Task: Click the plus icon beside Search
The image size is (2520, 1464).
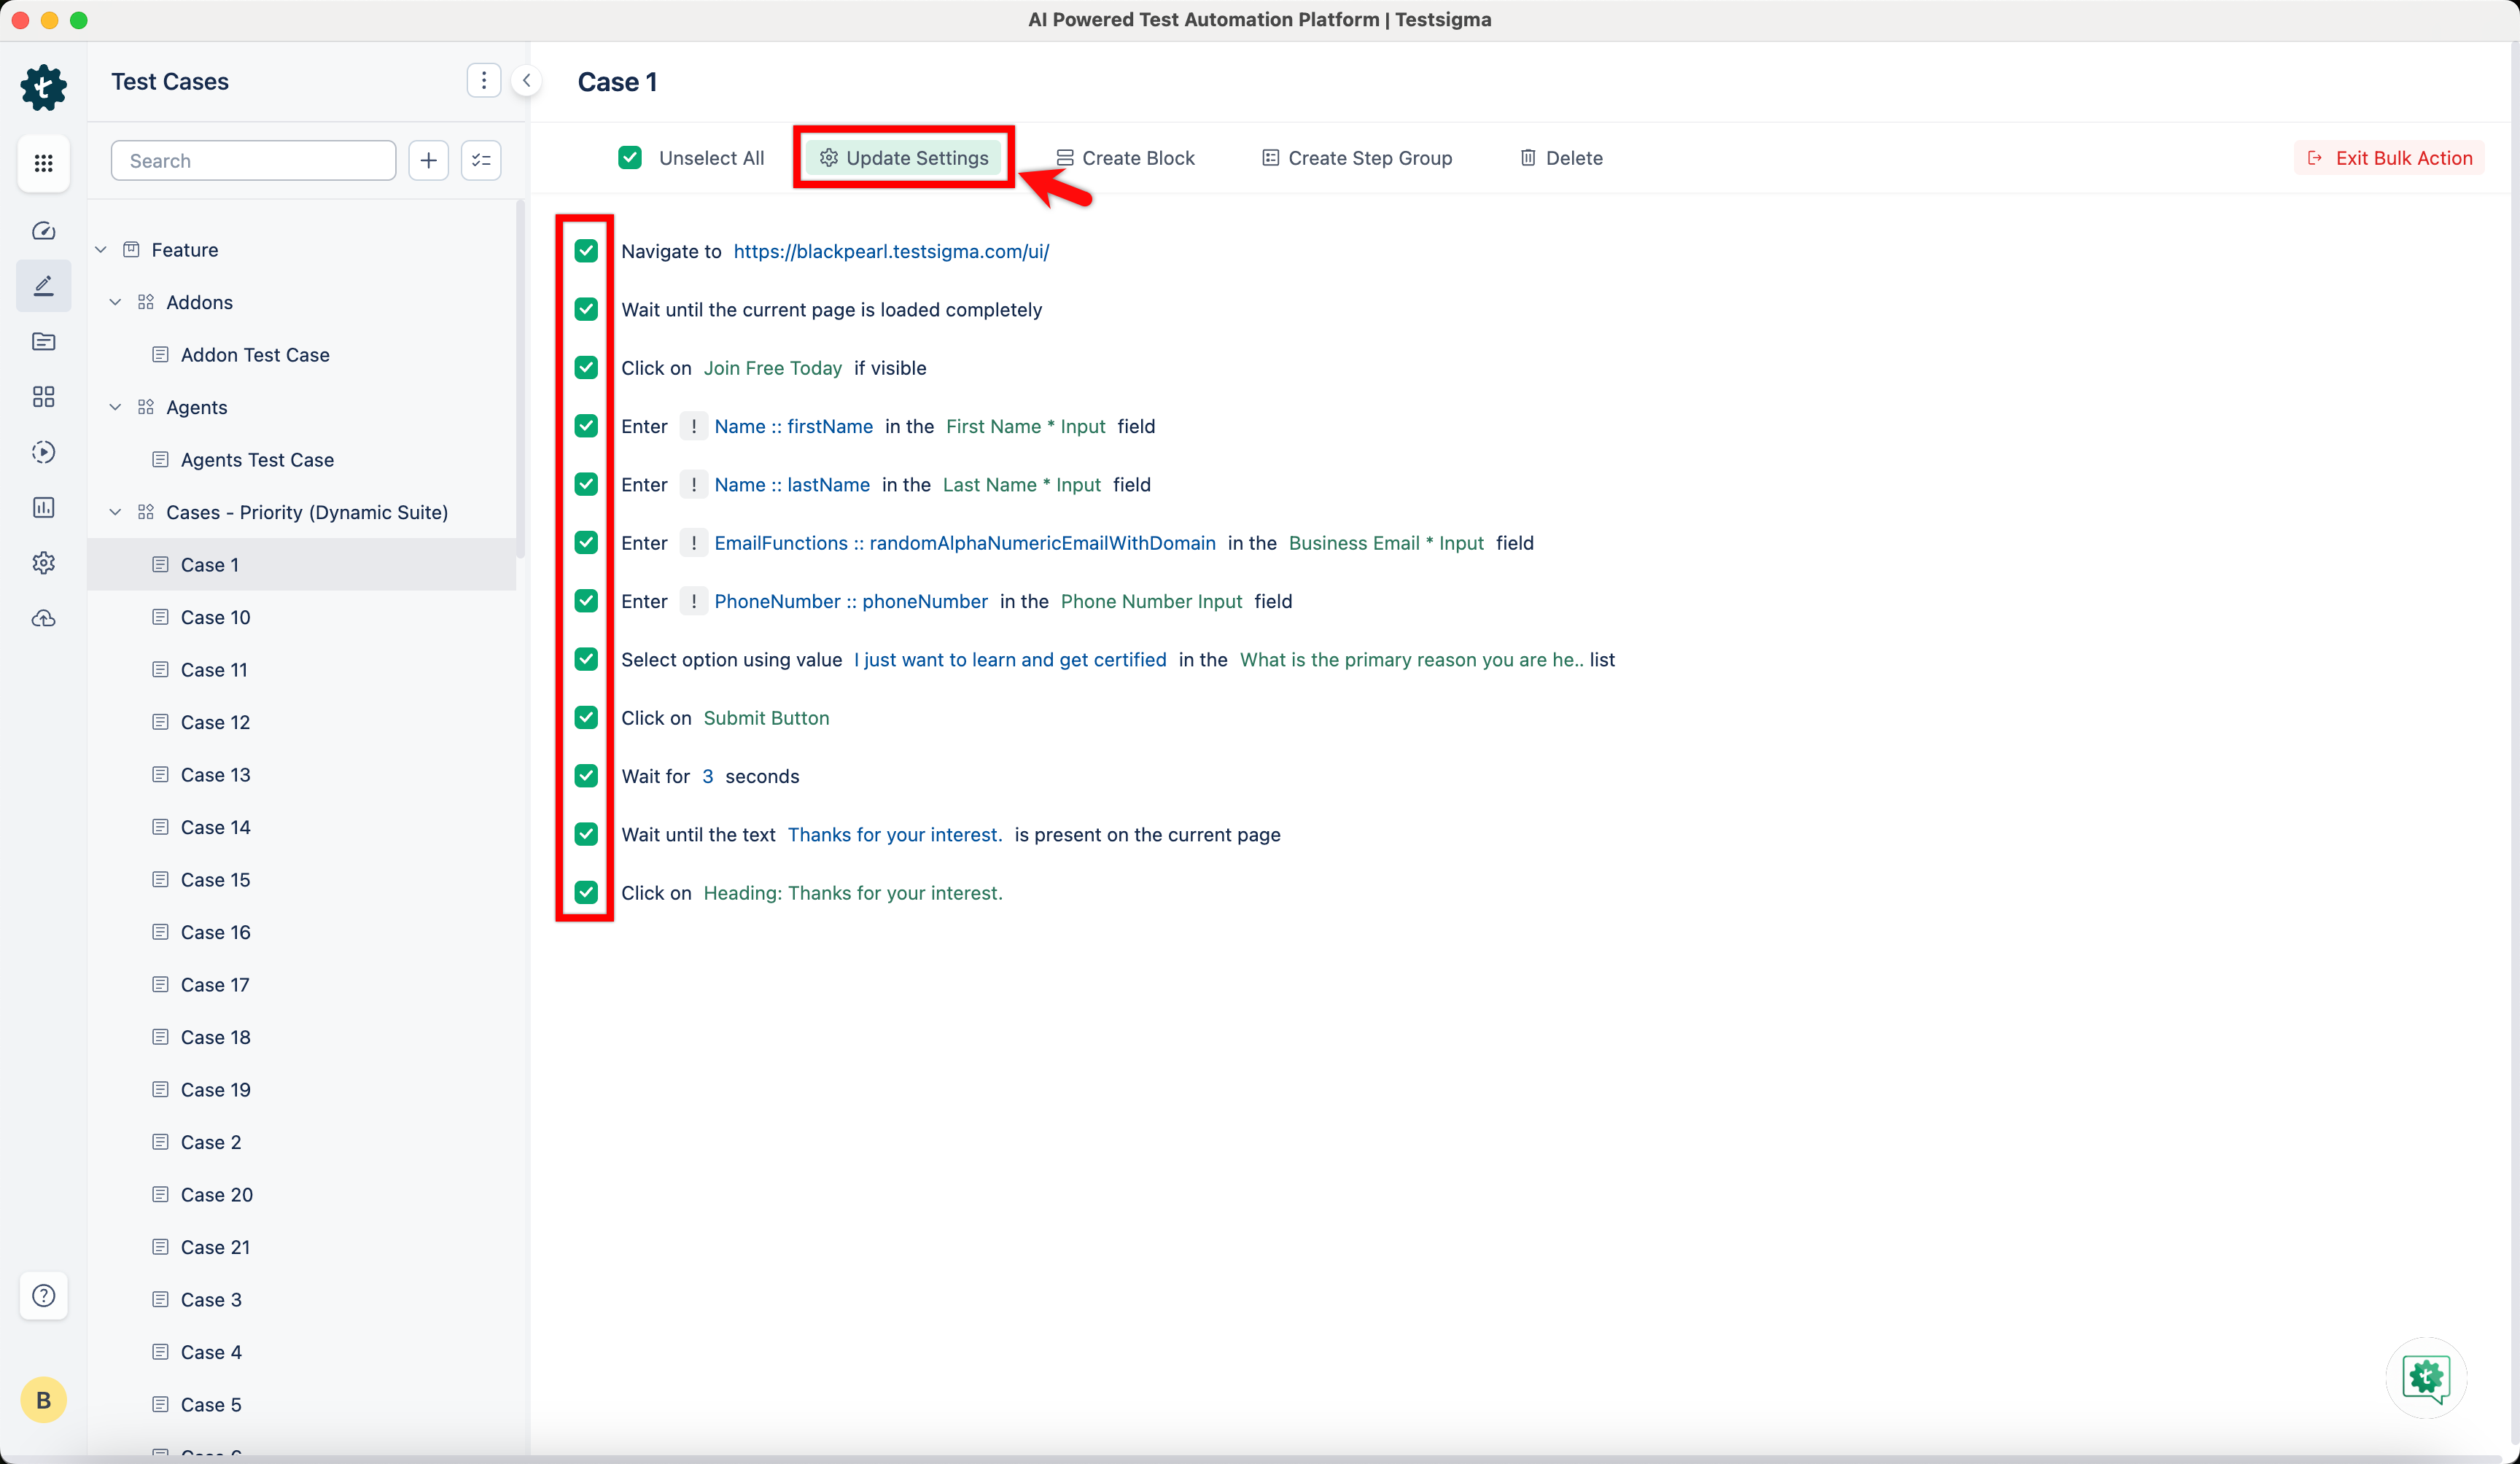Action: coord(428,161)
